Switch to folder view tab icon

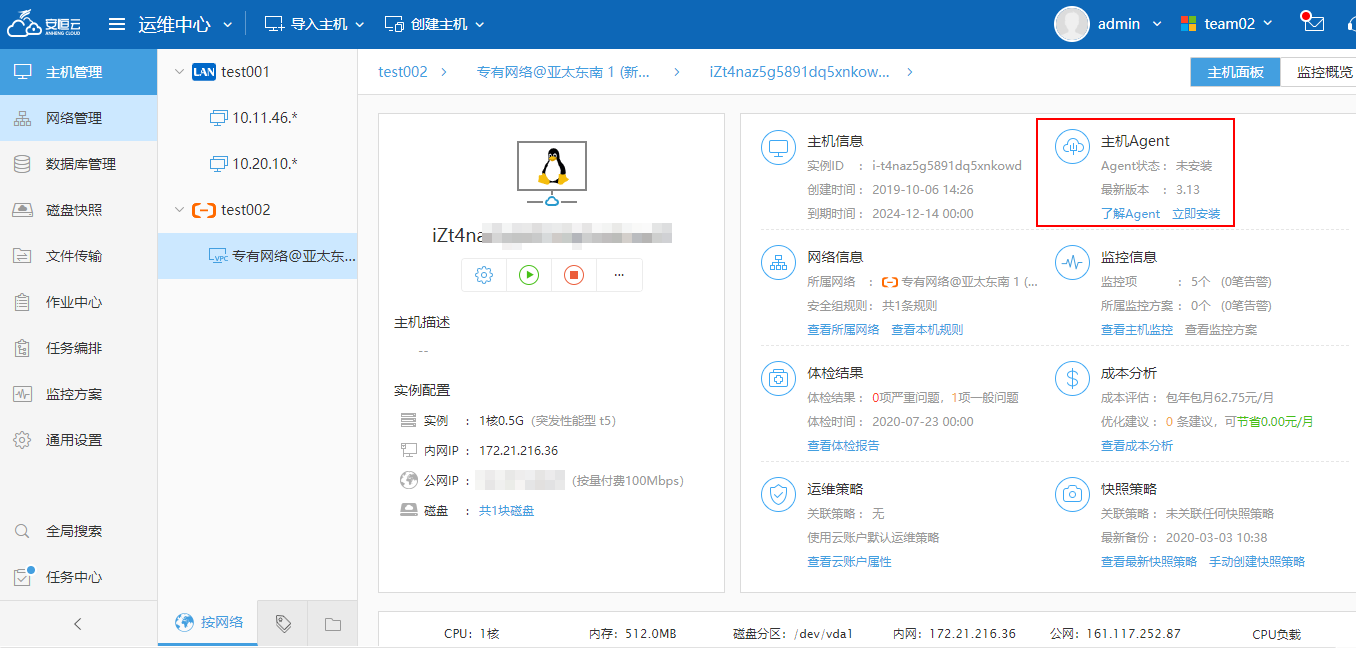333,624
